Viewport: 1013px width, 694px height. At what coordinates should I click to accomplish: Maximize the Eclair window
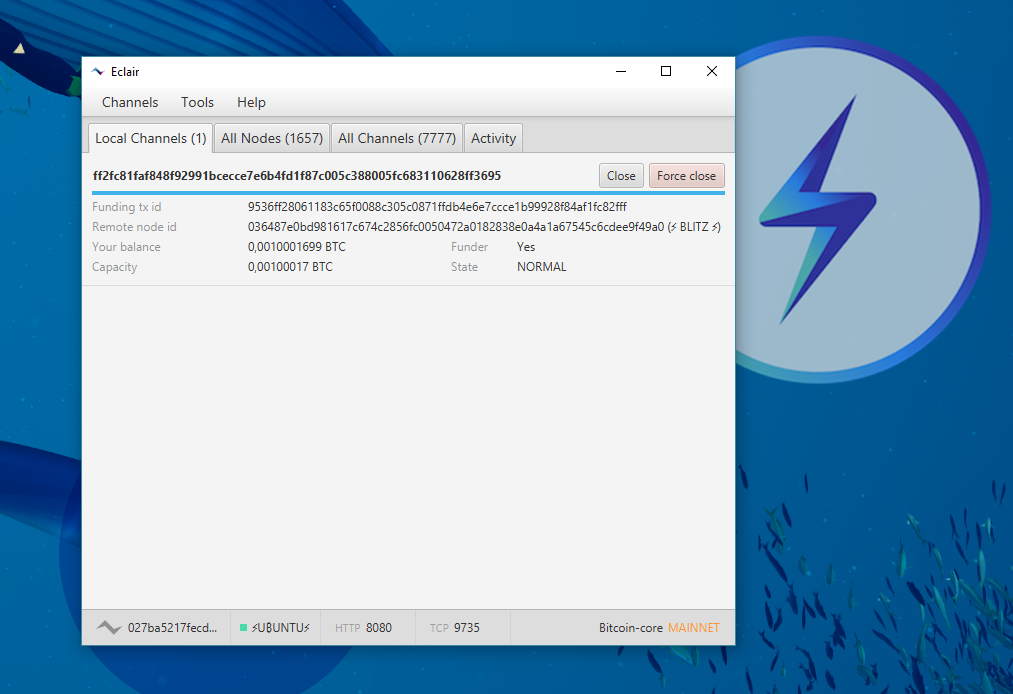pyautogui.click(x=666, y=71)
